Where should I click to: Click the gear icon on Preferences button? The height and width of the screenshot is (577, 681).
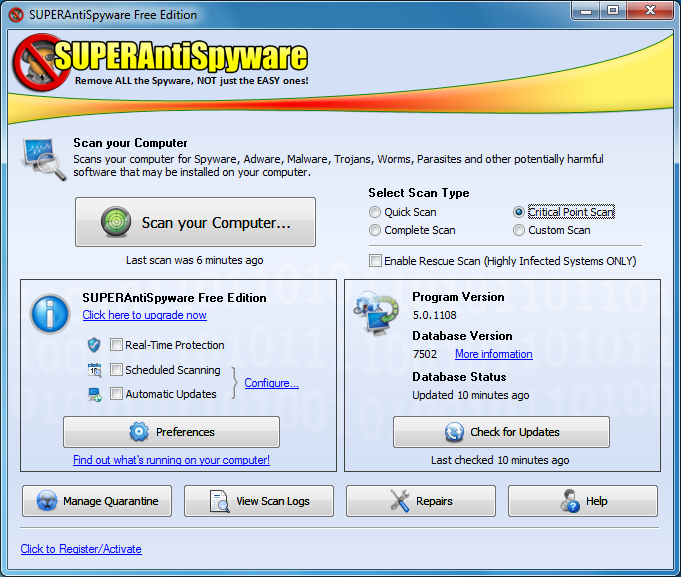click(139, 432)
